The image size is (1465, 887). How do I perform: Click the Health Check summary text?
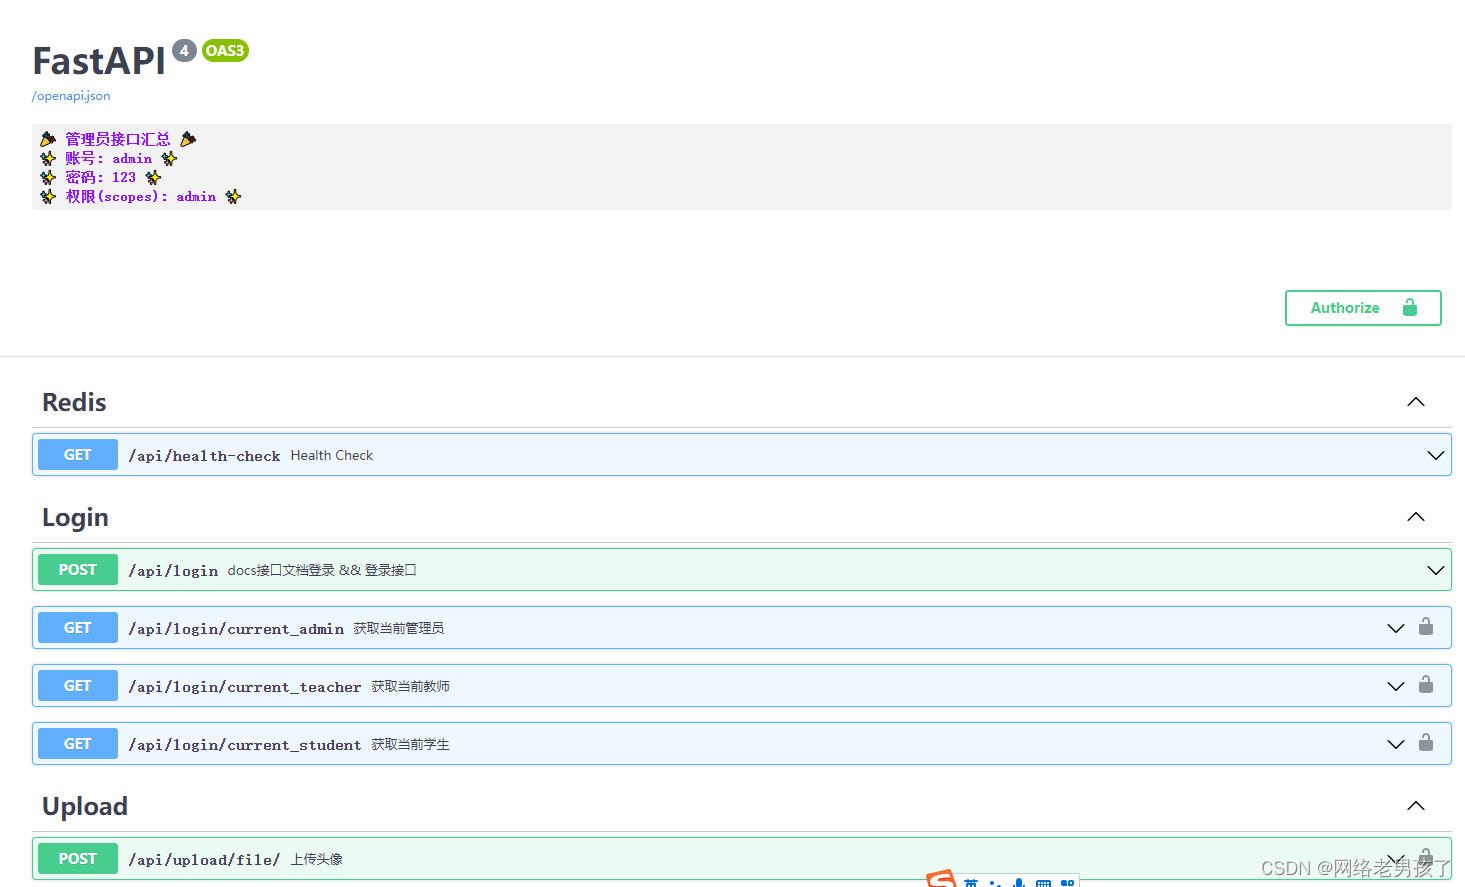point(332,455)
